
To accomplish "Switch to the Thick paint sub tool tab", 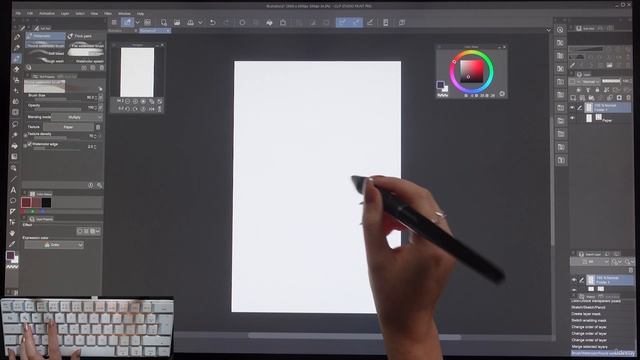I will (x=85, y=36).
